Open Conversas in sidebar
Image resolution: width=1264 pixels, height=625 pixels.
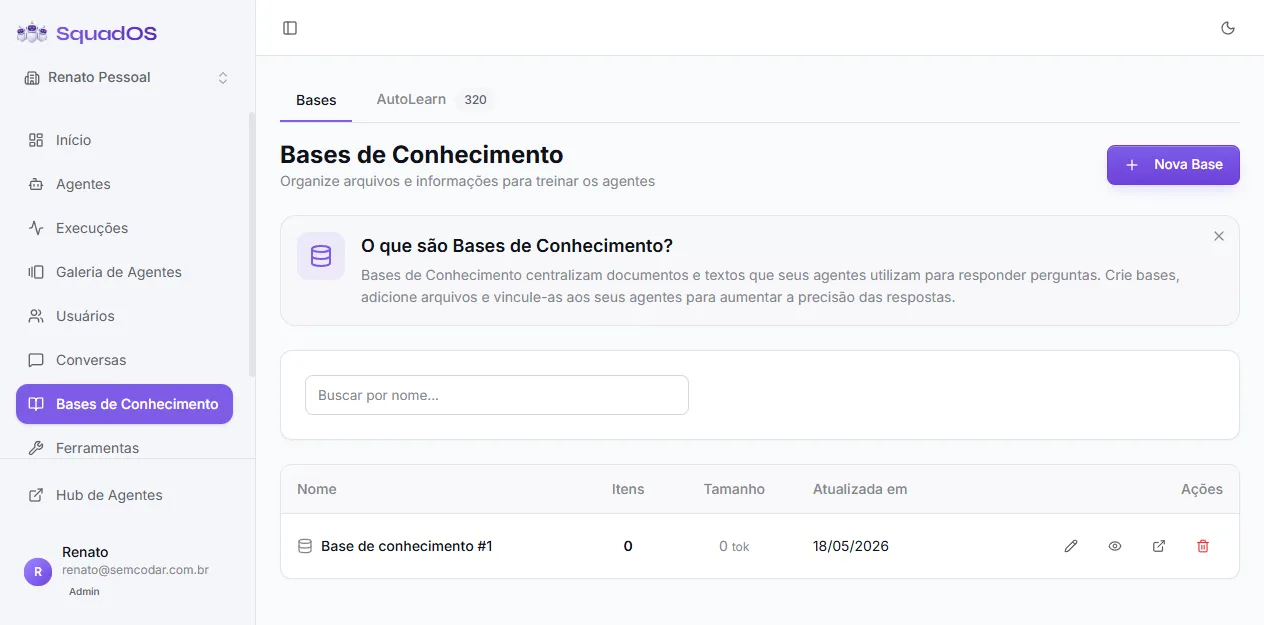(x=124, y=360)
